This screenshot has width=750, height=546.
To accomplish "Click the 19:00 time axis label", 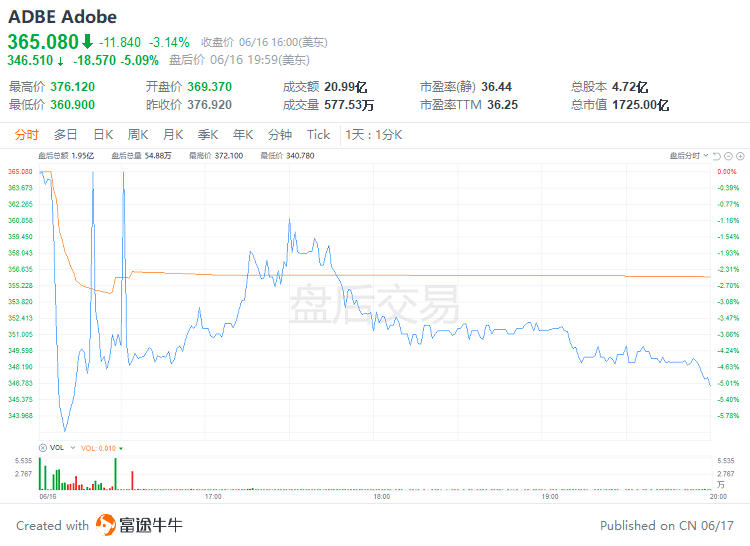I will (550, 497).
